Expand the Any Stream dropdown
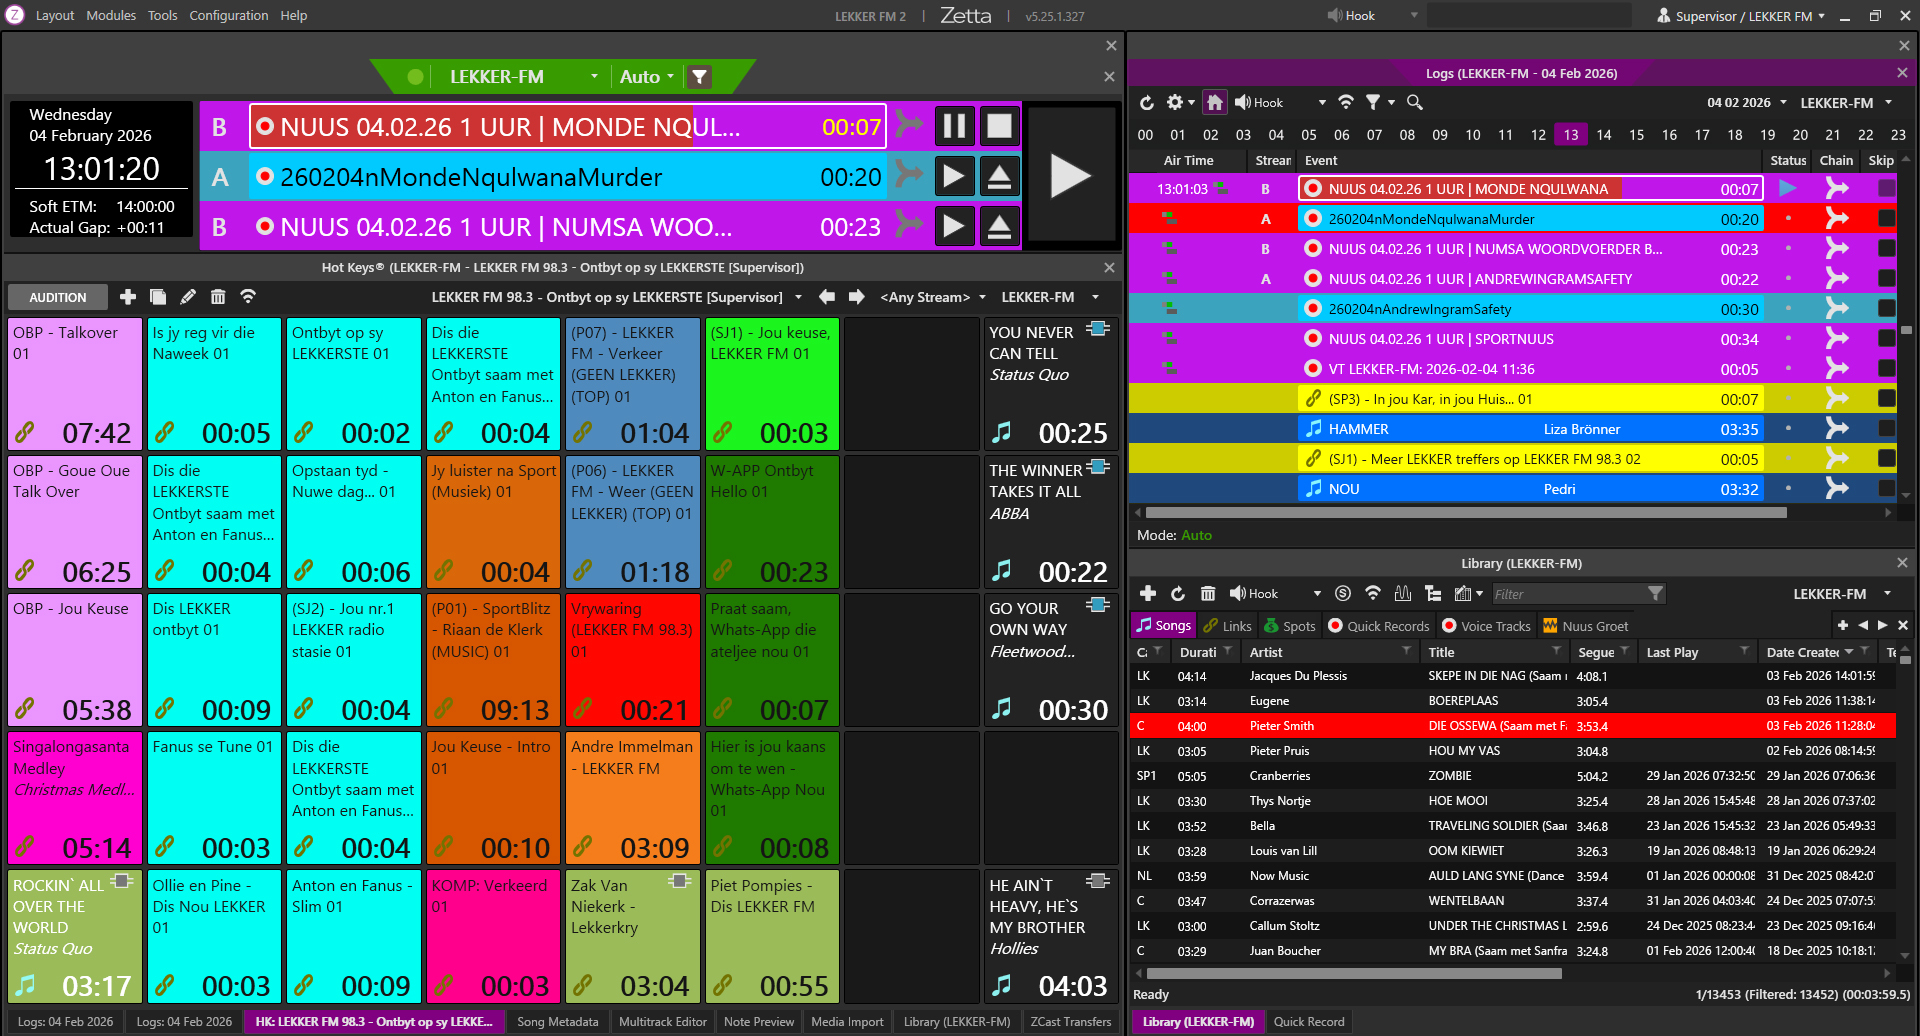This screenshot has width=1920, height=1036. (932, 297)
